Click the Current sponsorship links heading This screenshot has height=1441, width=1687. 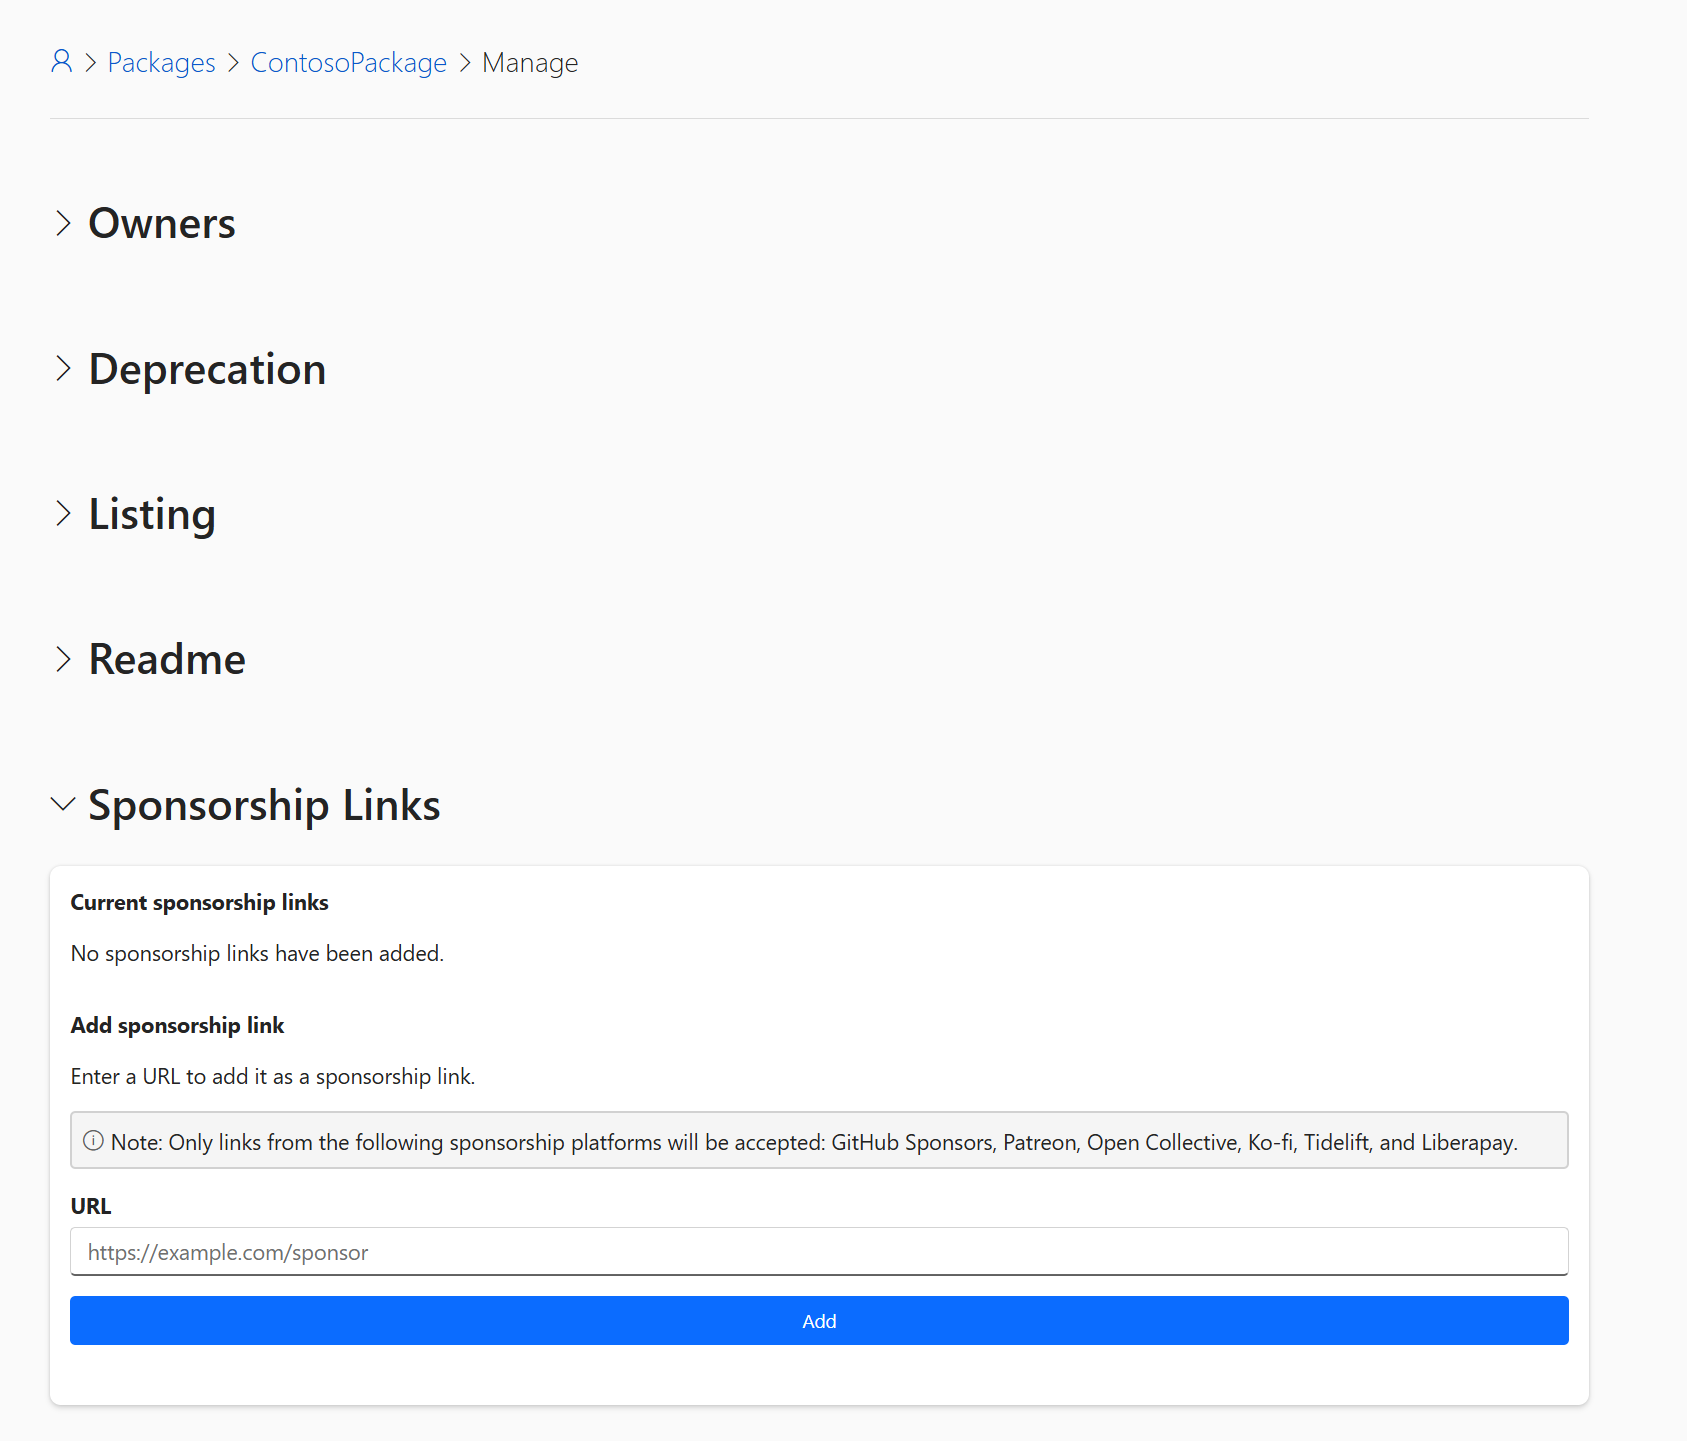(198, 901)
